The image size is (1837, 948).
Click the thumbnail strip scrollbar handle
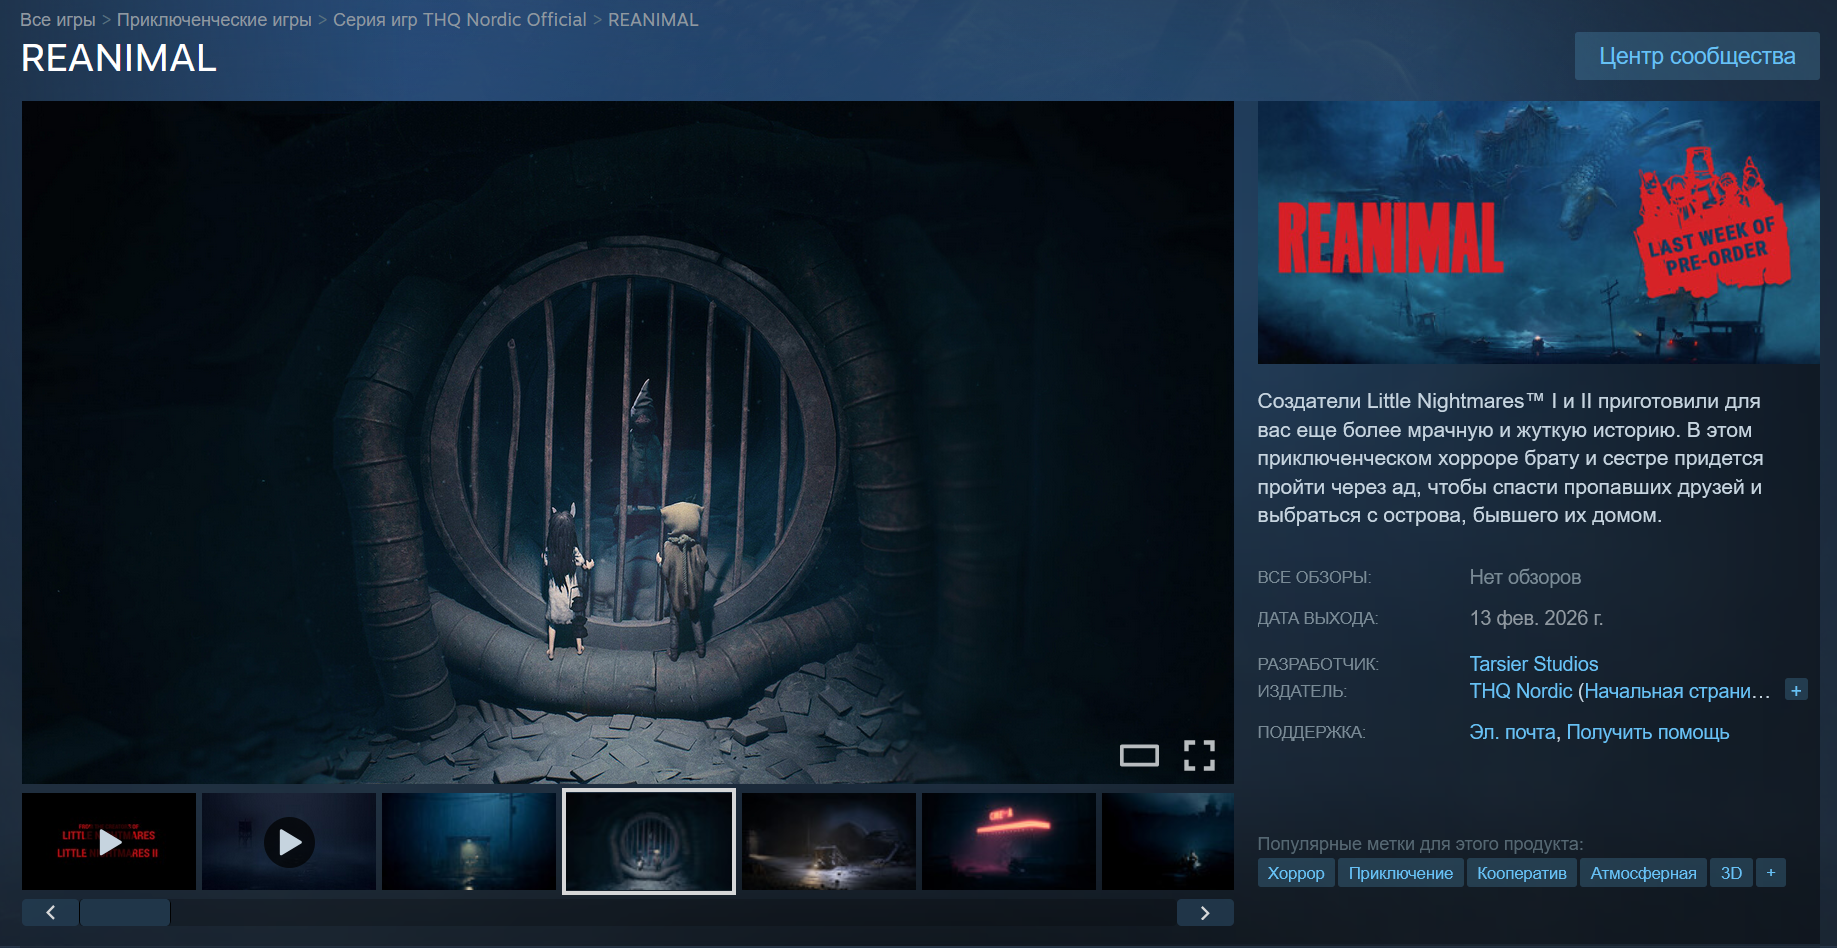(x=125, y=912)
